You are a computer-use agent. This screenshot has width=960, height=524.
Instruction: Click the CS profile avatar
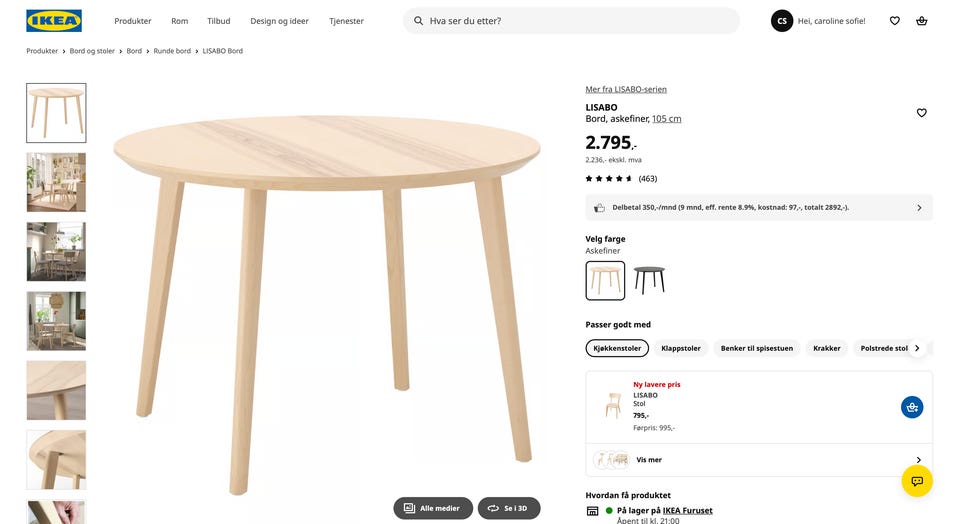click(782, 21)
